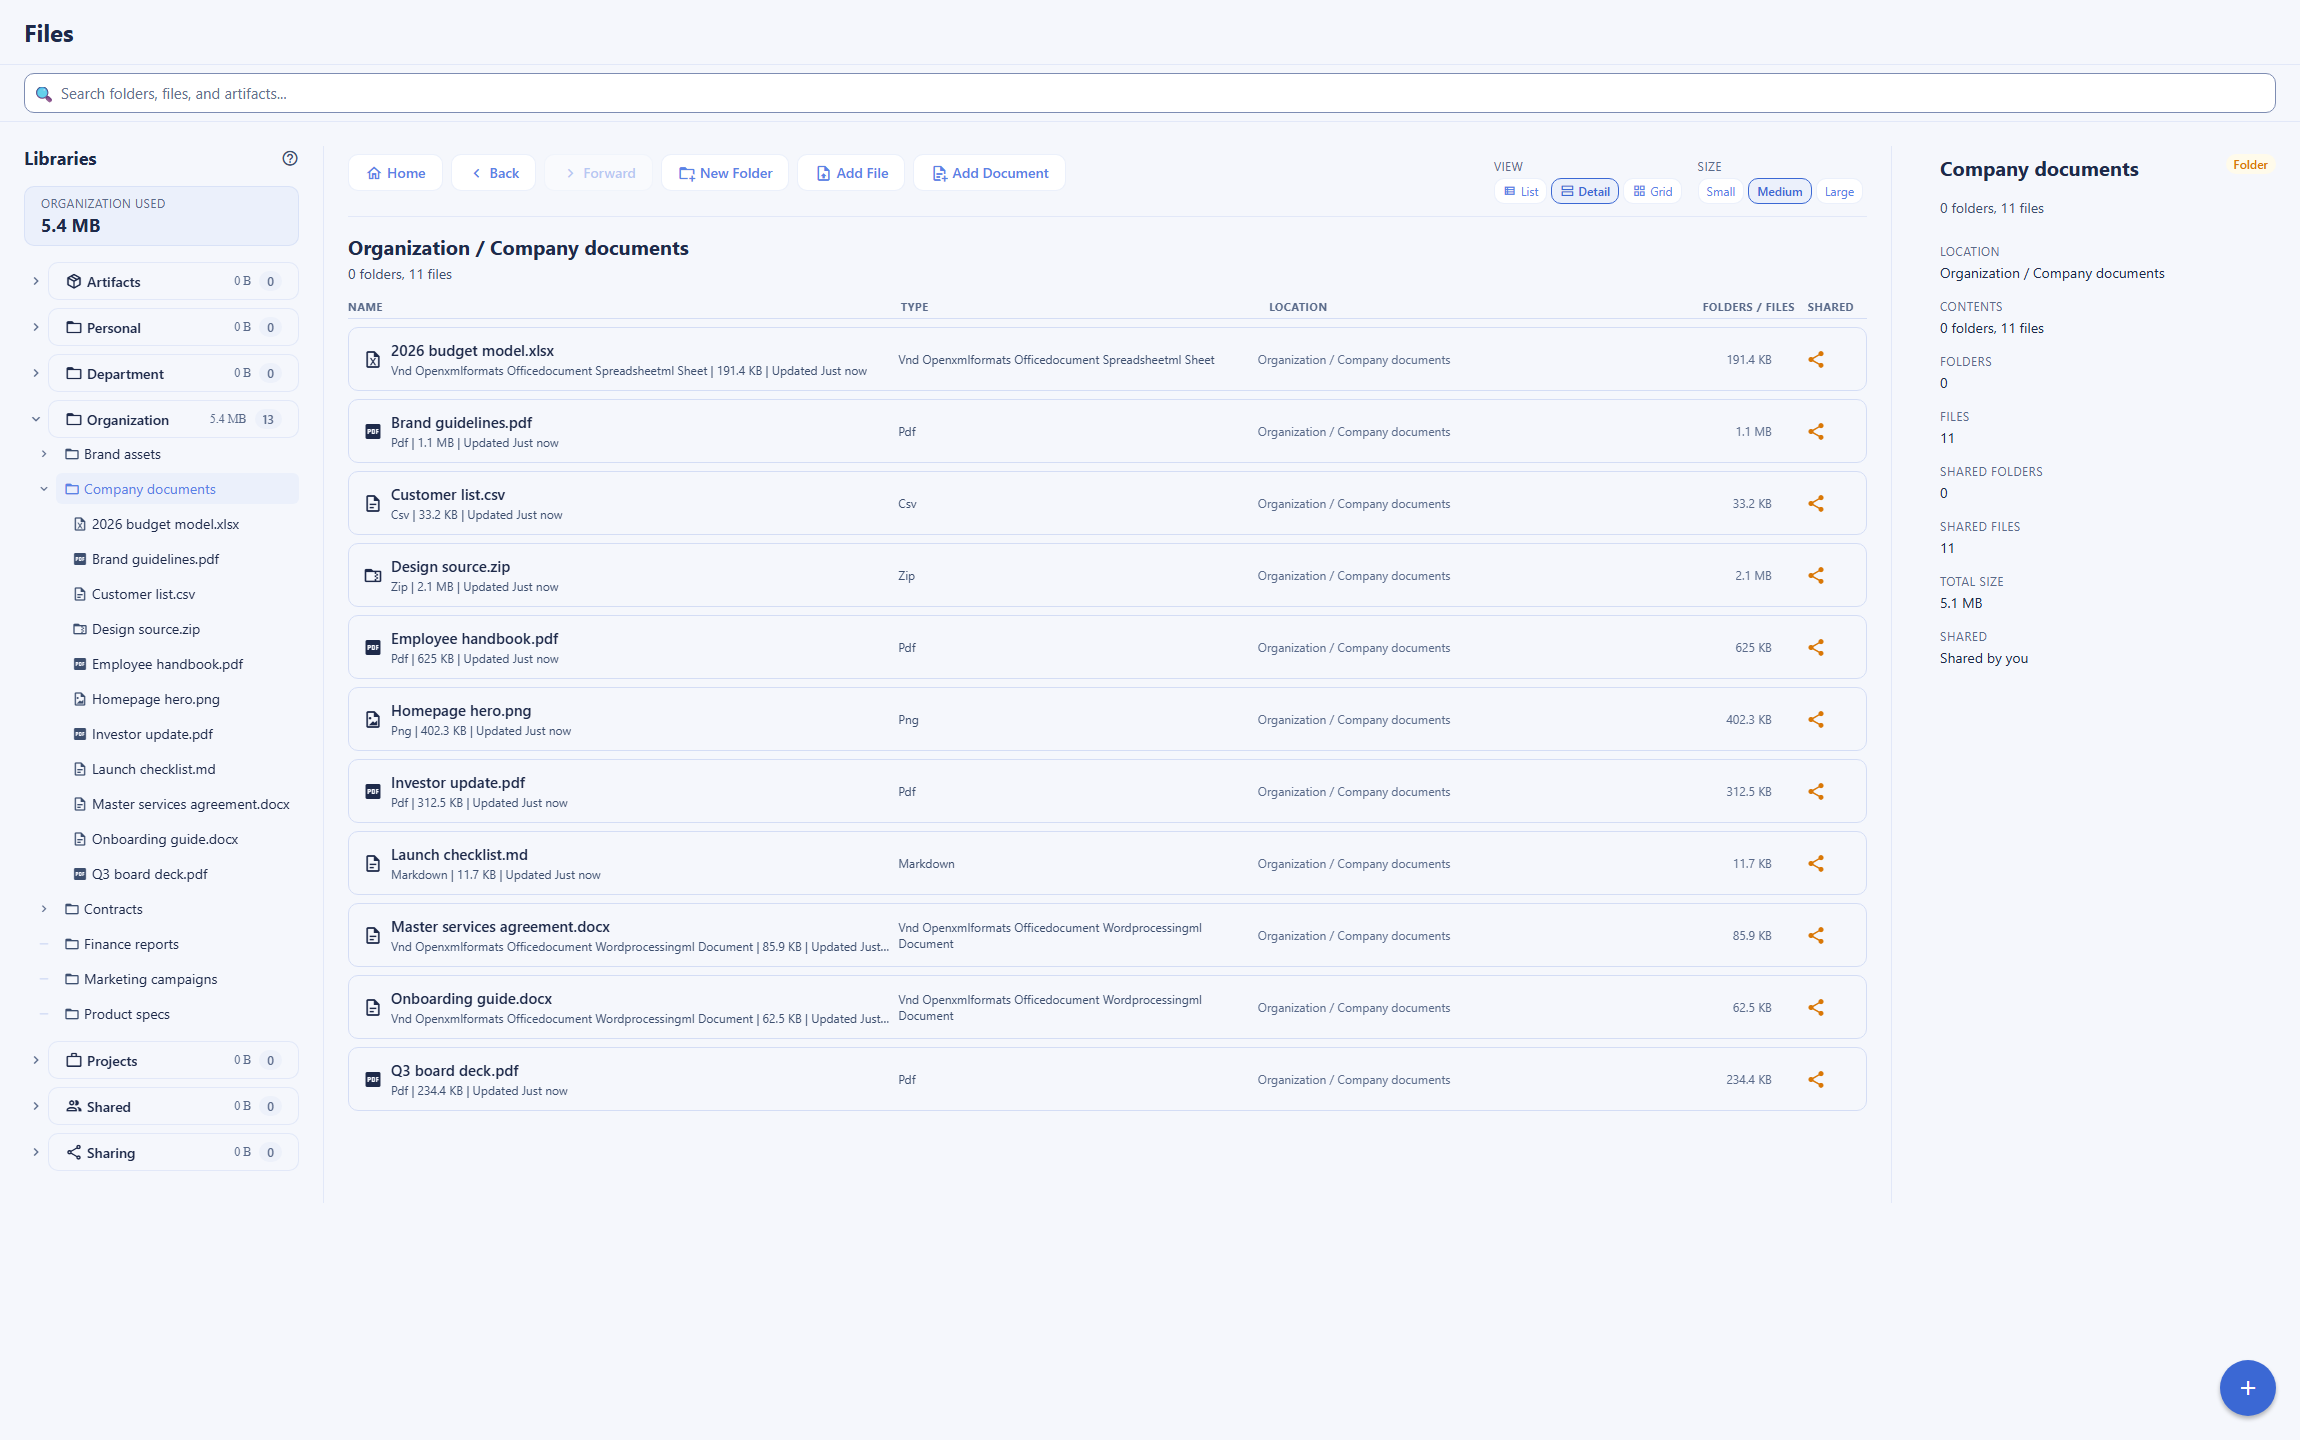The width and height of the screenshot is (2300, 1440).
Task: Go to Home
Action: coord(396,173)
